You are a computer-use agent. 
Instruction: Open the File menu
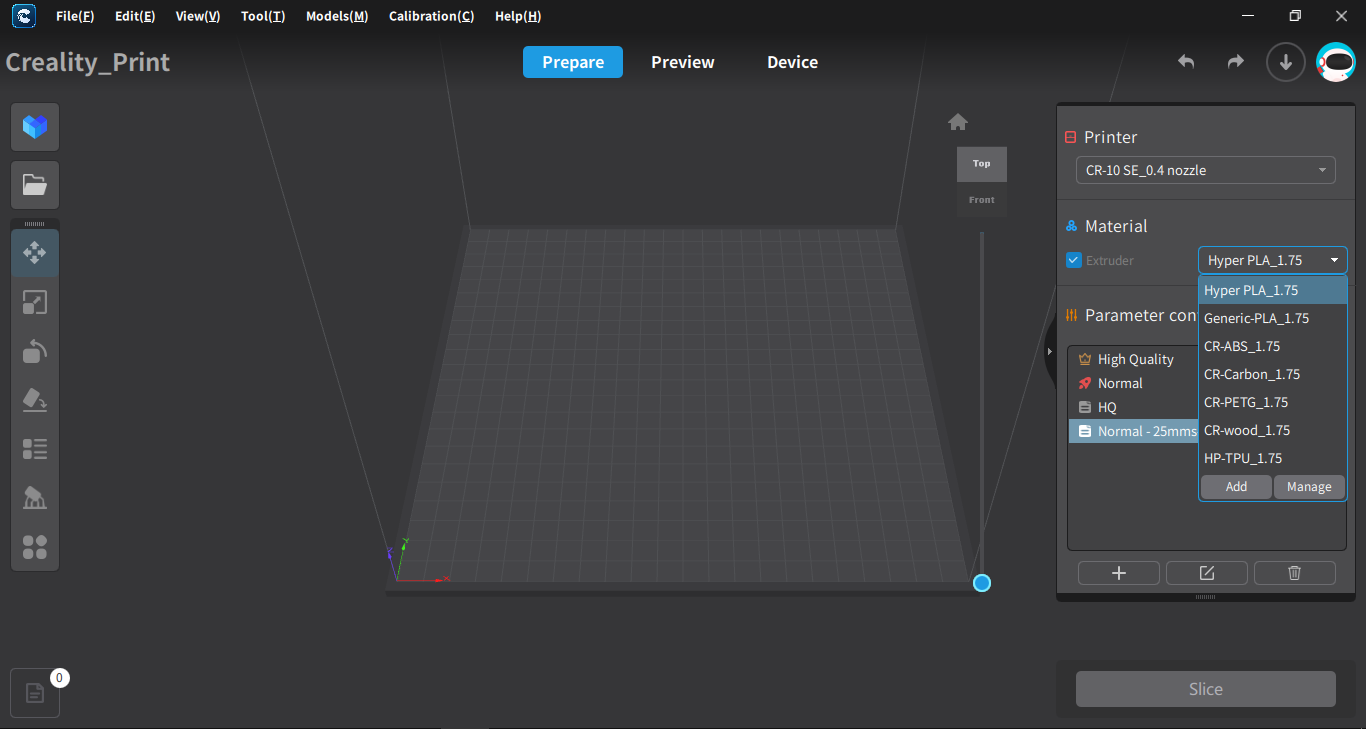pyautogui.click(x=75, y=16)
